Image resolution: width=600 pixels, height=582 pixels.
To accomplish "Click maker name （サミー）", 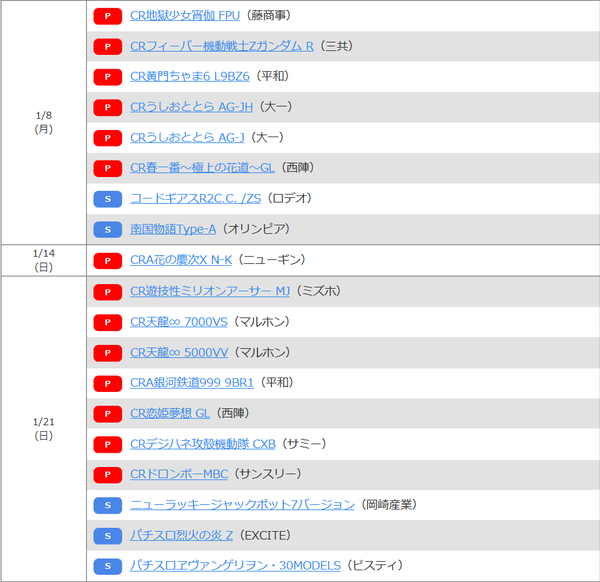I will click(304, 444).
